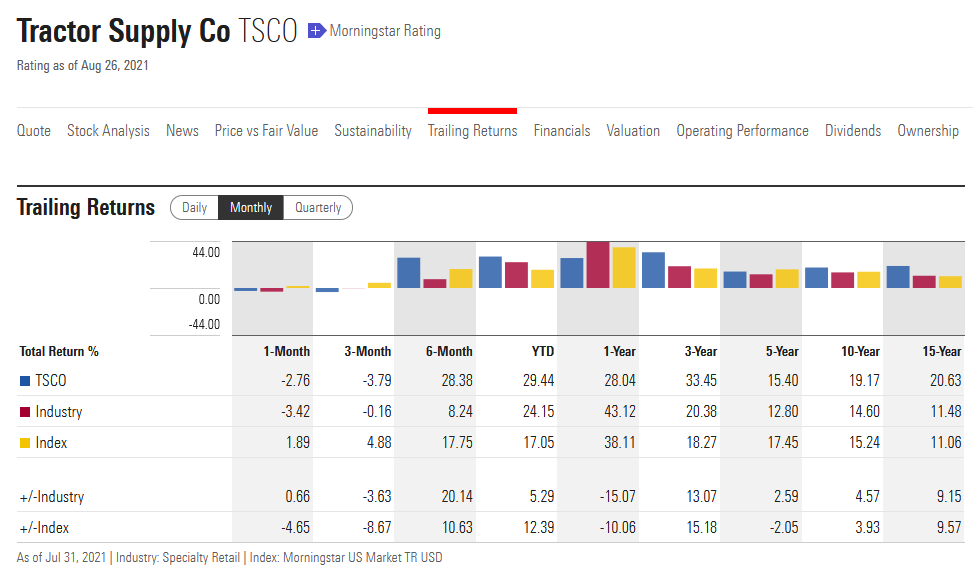973x572 pixels.
Task: Open the Financials tab
Action: pyautogui.click(x=562, y=131)
